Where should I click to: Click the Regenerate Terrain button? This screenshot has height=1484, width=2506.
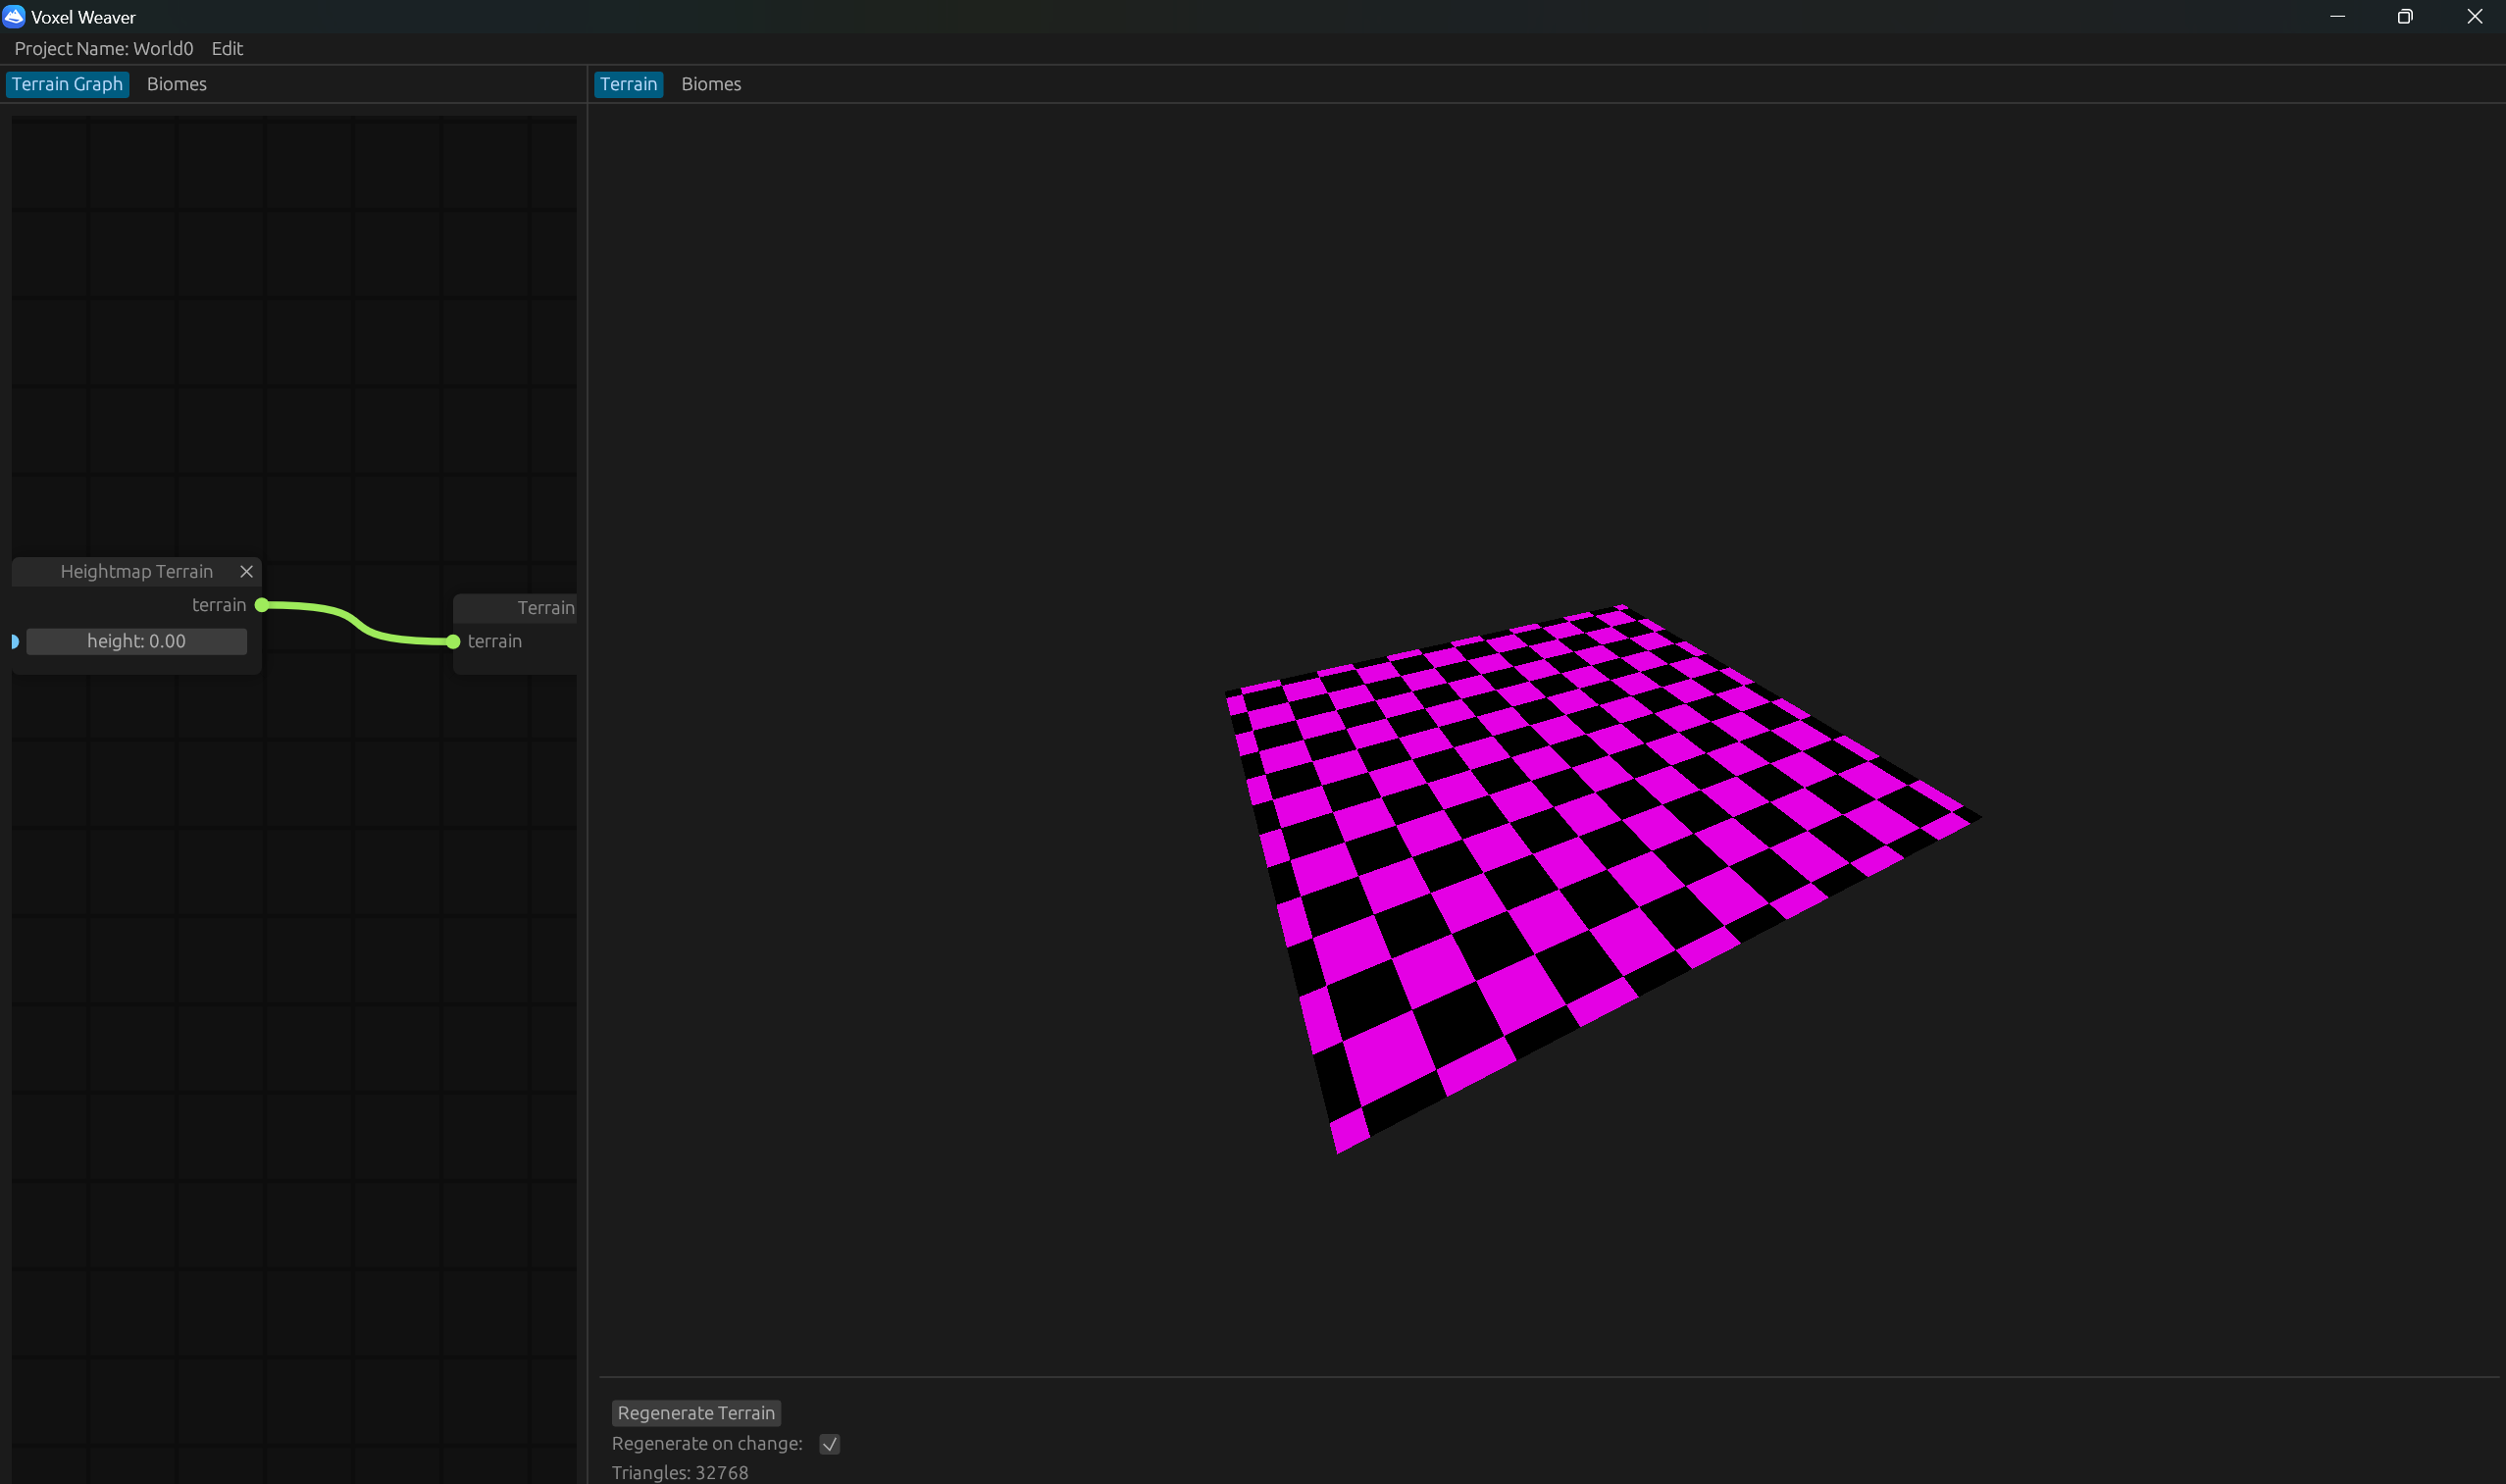point(696,1412)
